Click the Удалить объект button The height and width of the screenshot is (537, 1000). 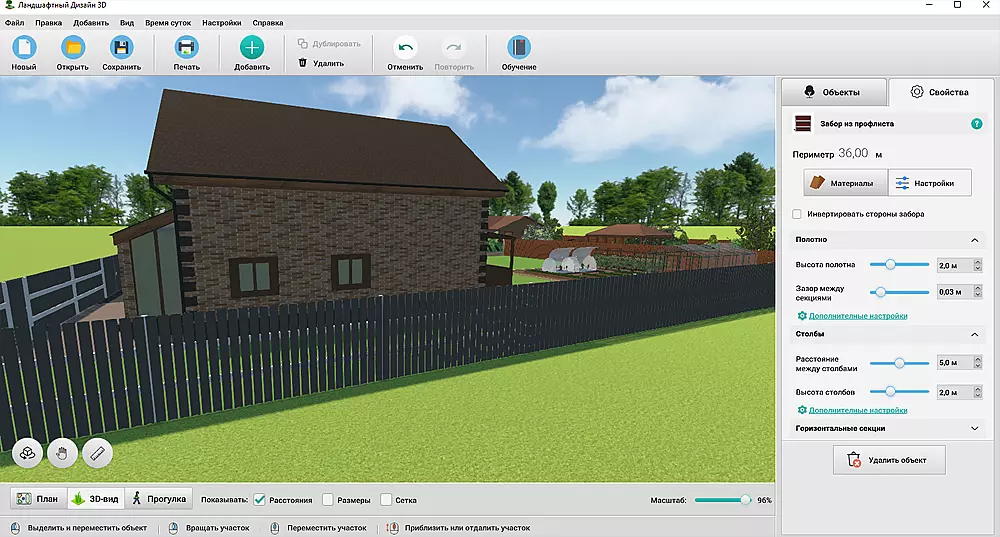tap(887, 460)
